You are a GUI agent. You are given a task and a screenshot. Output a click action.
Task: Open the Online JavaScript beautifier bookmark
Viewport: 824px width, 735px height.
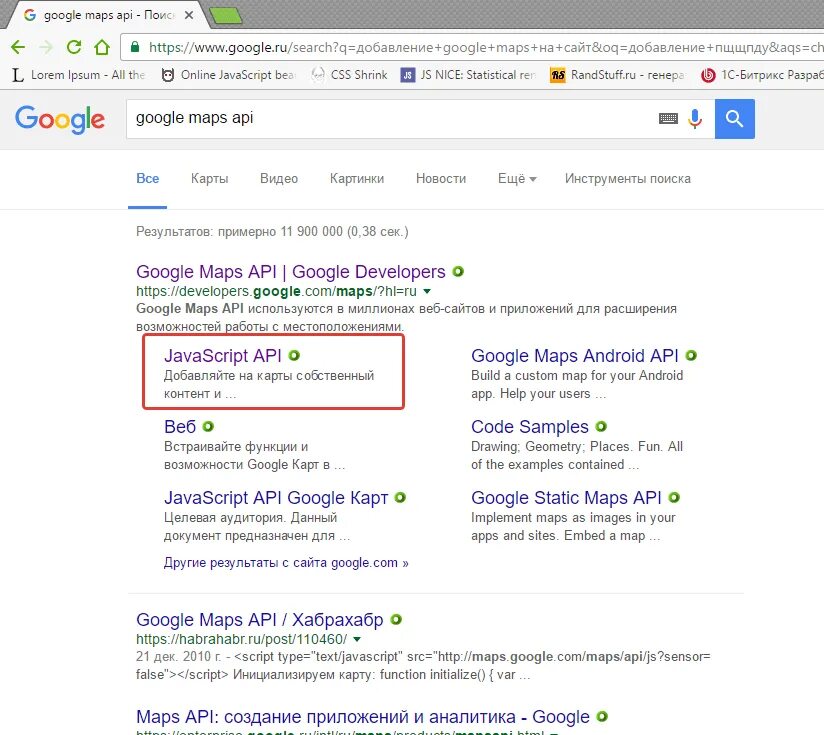click(229, 75)
